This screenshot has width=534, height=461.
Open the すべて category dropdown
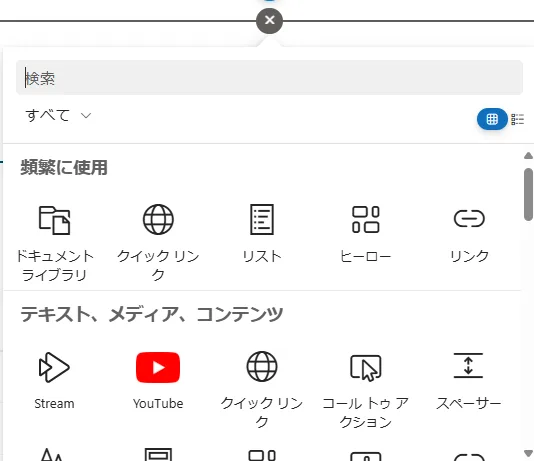pyautogui.click(x=58, y=115)
